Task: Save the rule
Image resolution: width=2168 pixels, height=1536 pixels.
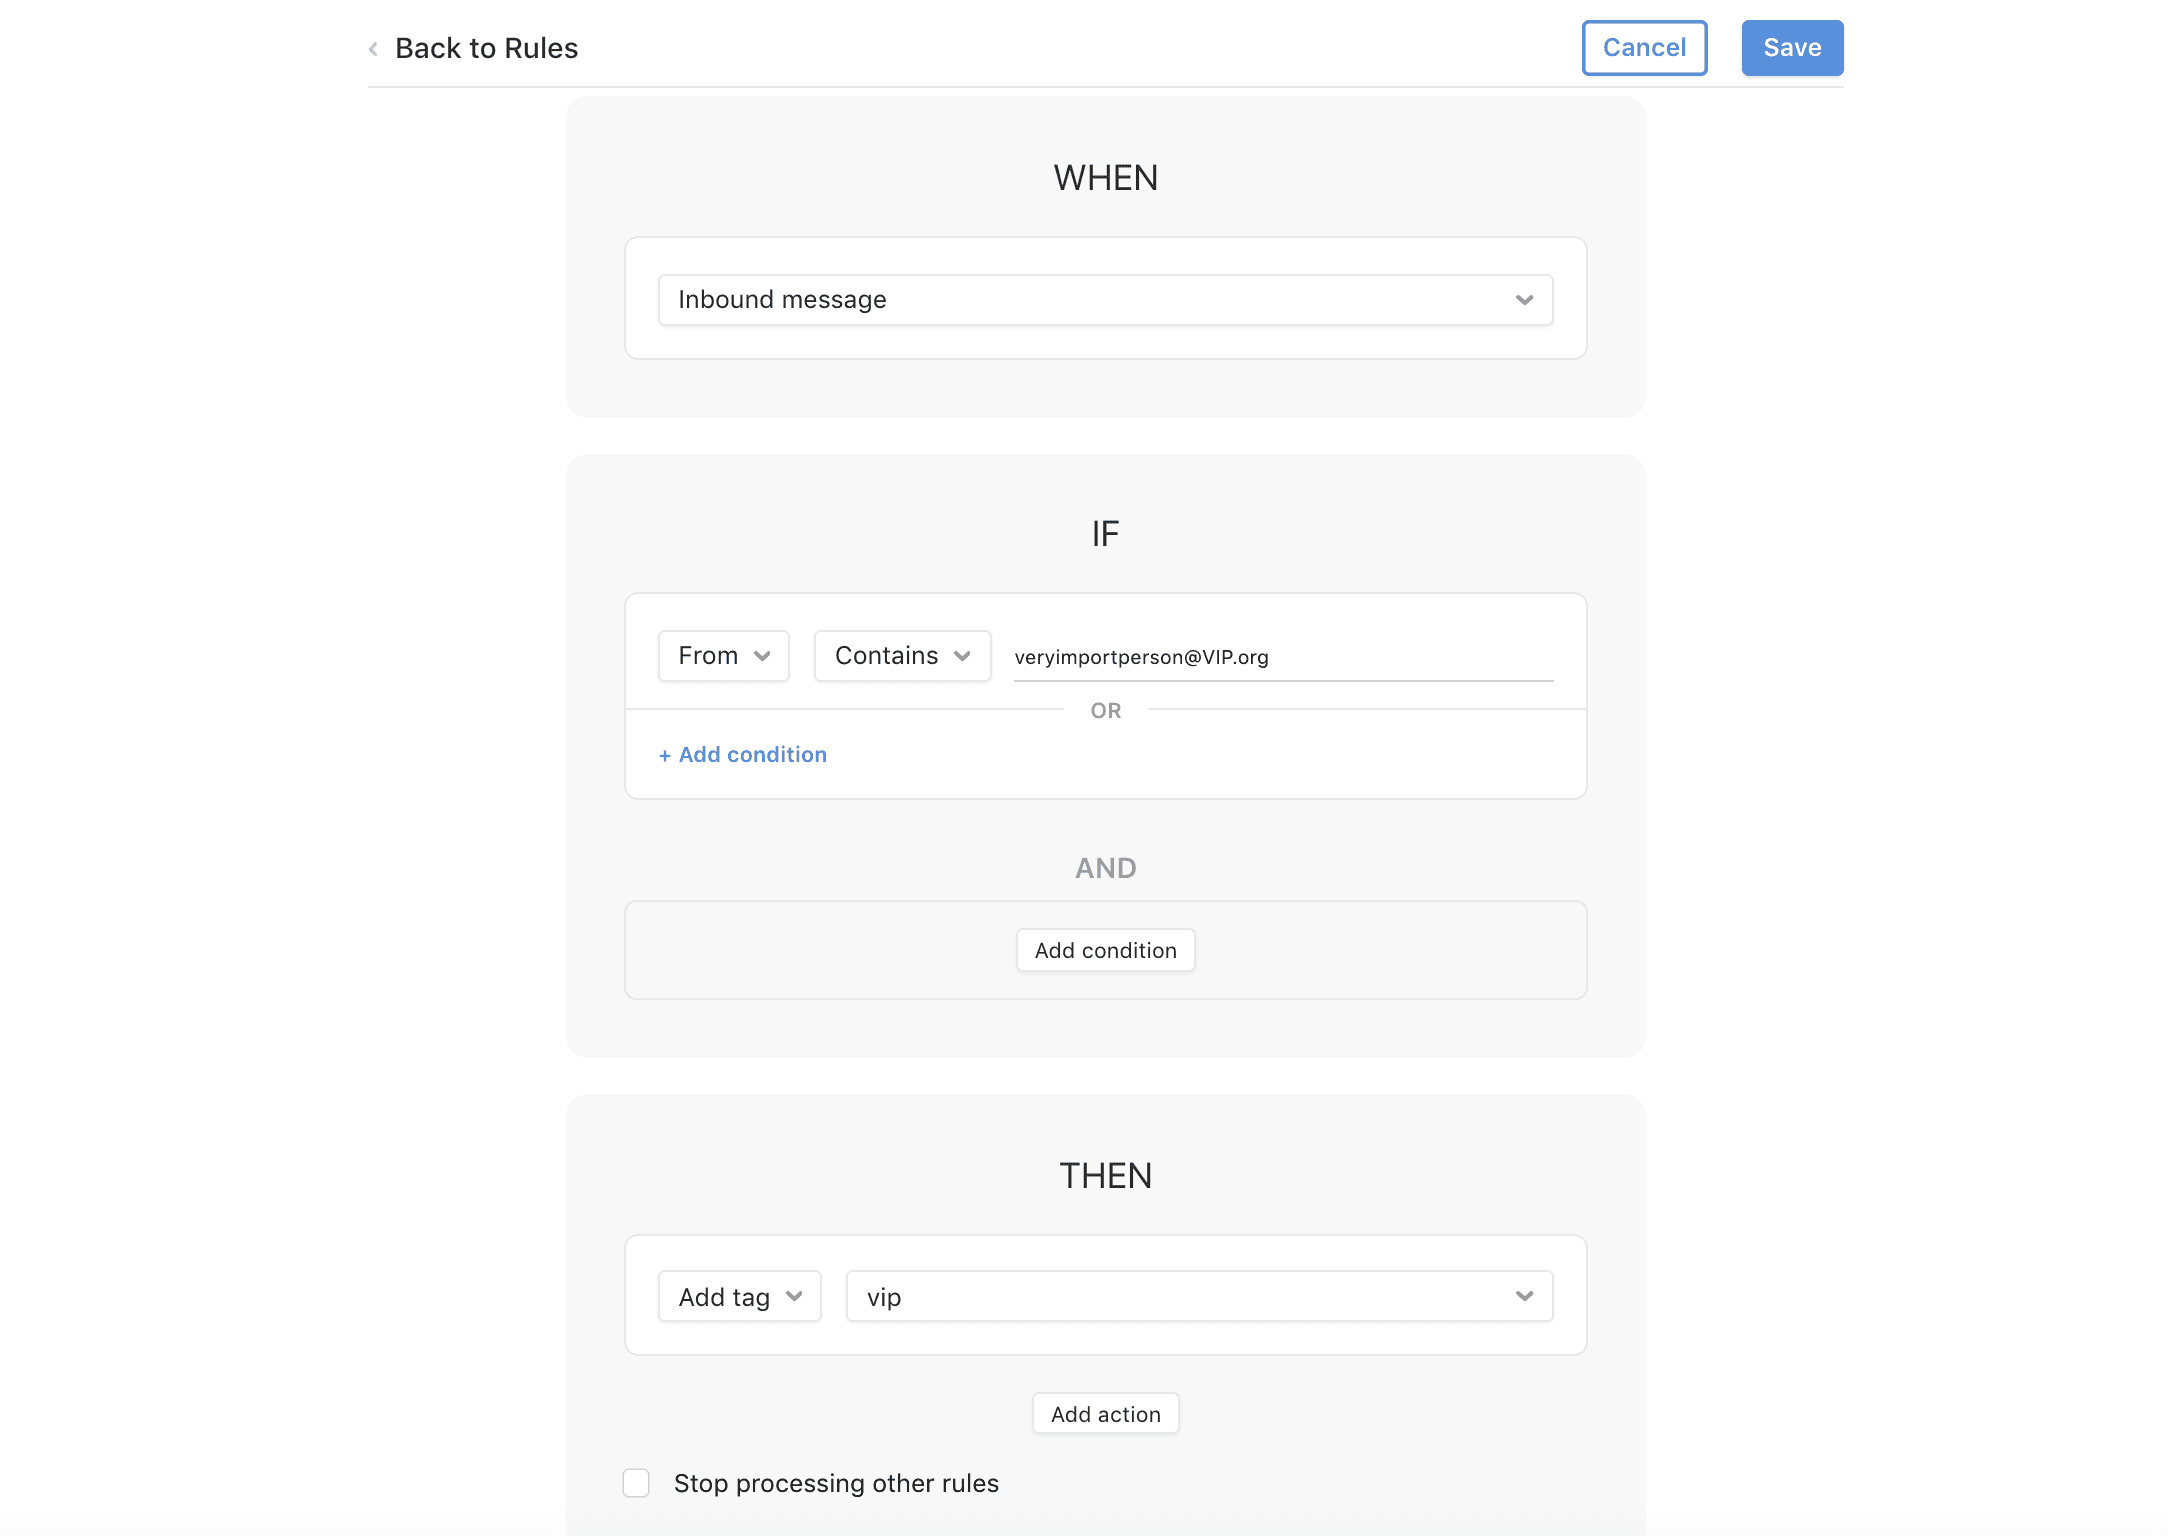Action: click(x=1792, y=48)
